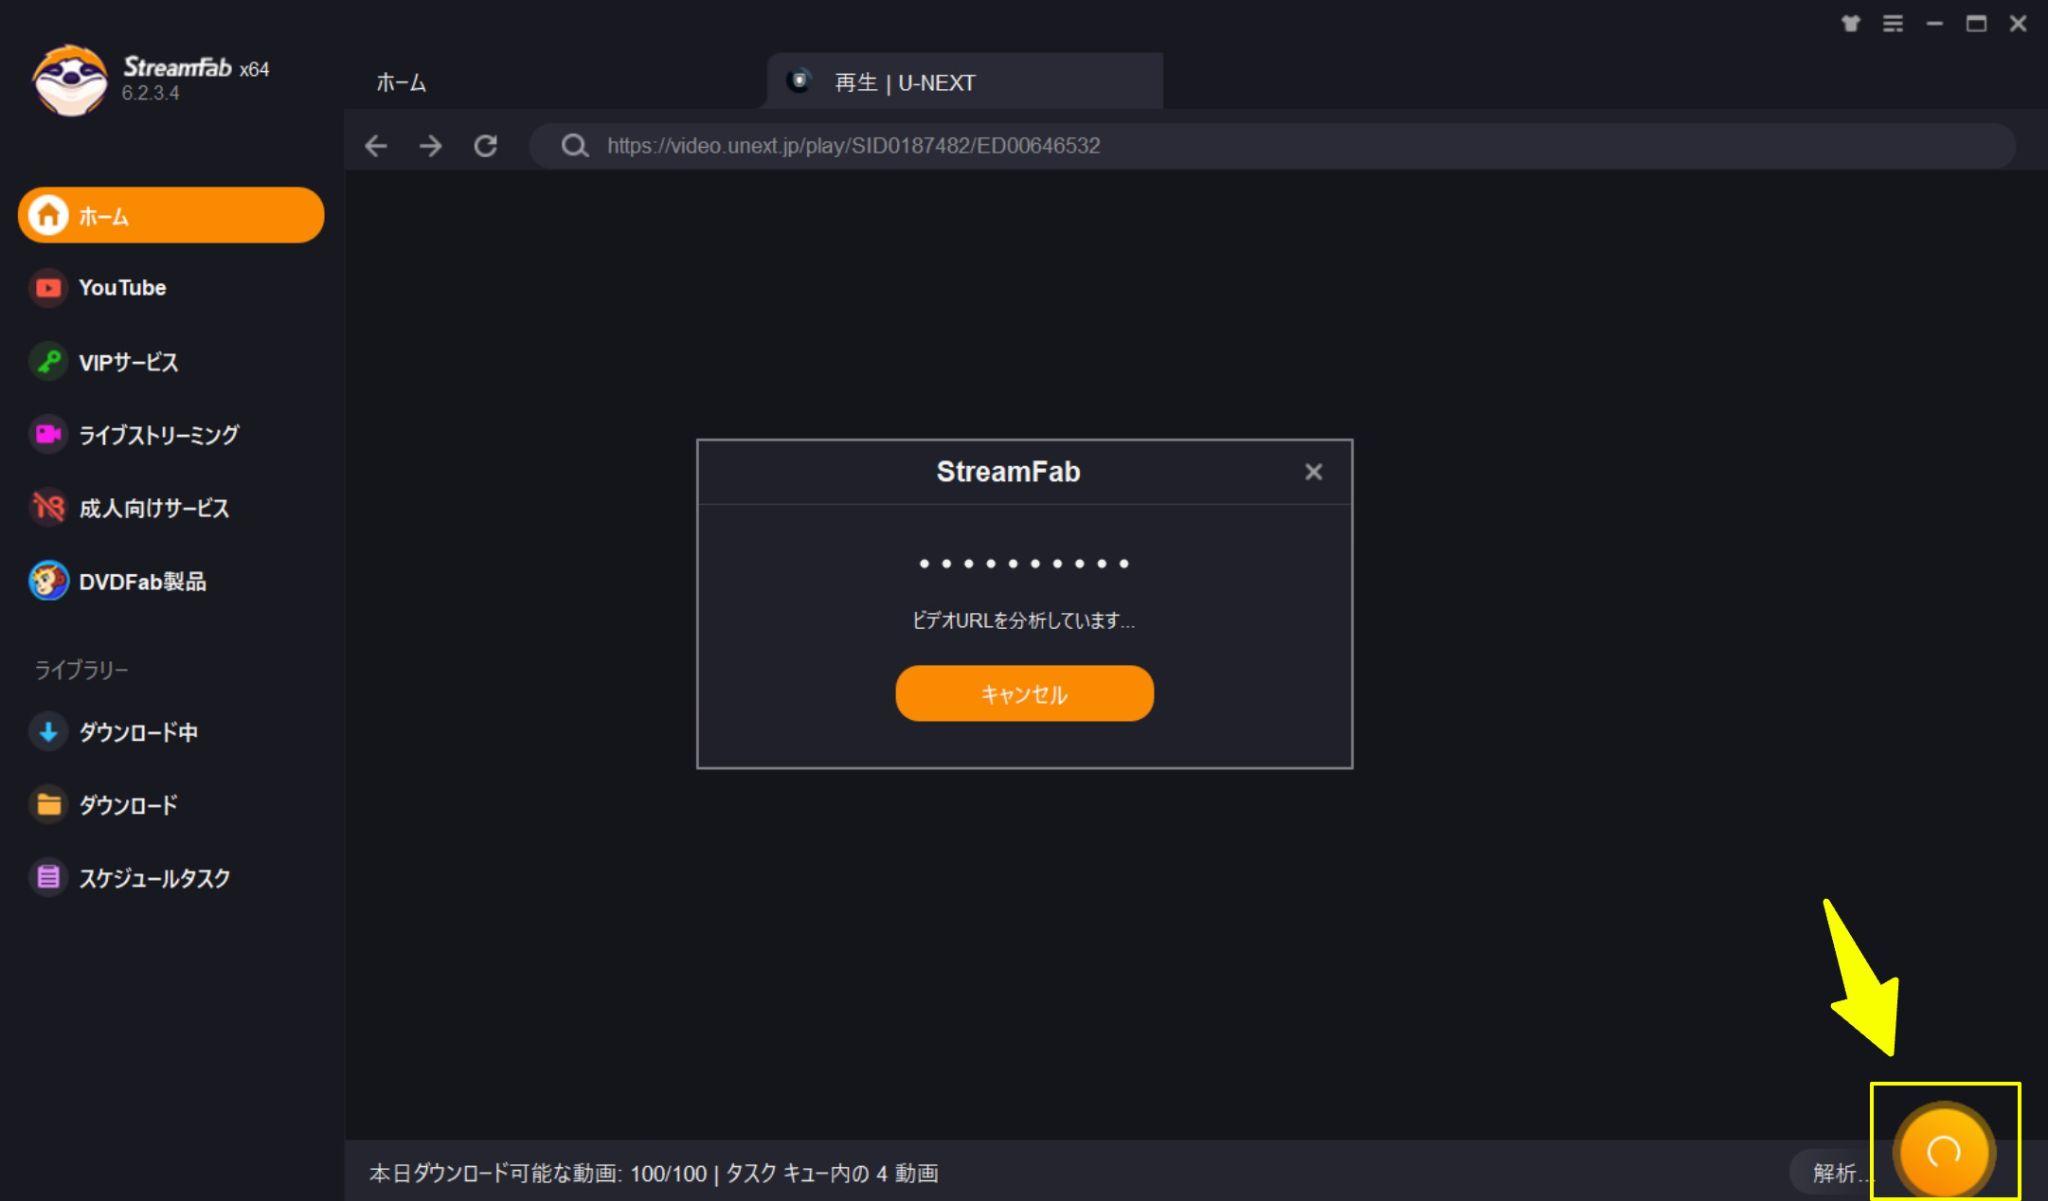The image size is (2048, 1201).
Task: Go forward with the forward arrow
Action: 431,146
